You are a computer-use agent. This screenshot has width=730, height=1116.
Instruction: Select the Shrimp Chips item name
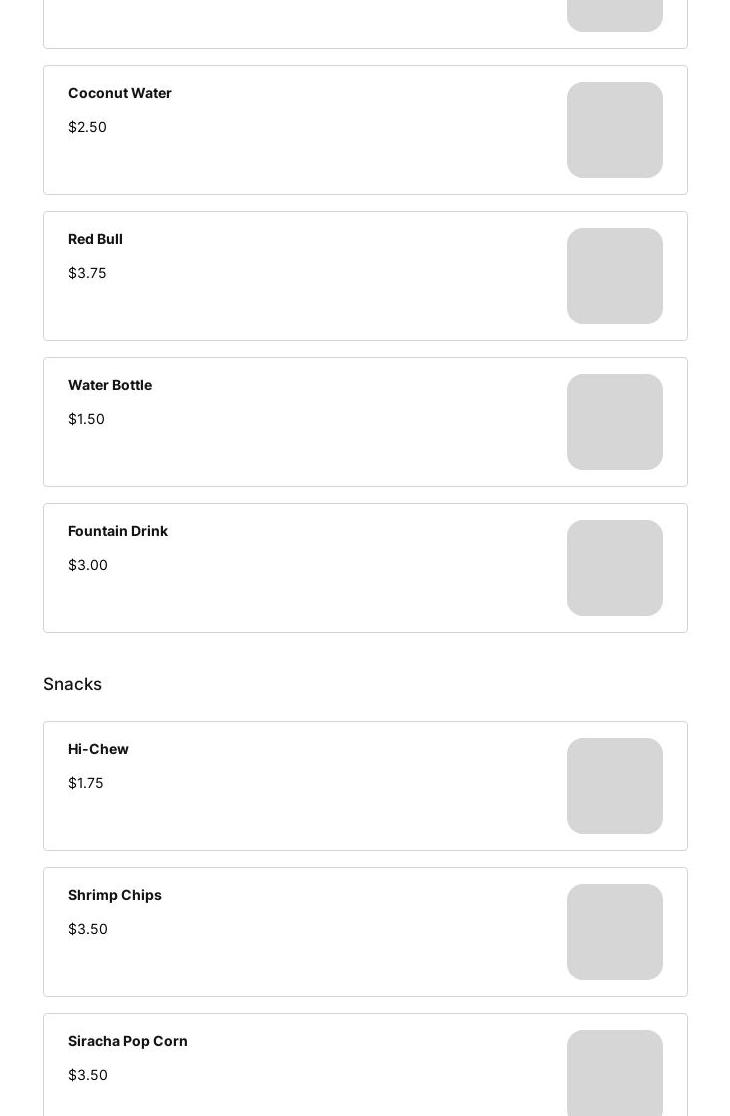click(115, 895)
